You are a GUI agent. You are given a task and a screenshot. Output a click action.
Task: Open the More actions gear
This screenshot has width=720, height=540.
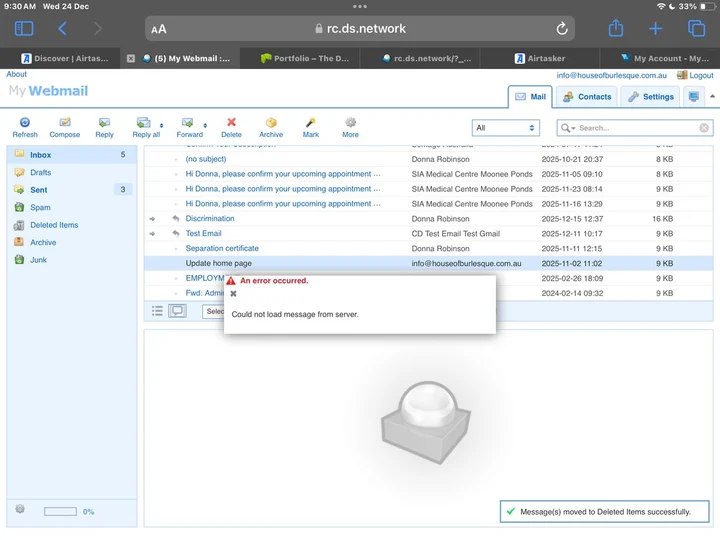[350, 127]
